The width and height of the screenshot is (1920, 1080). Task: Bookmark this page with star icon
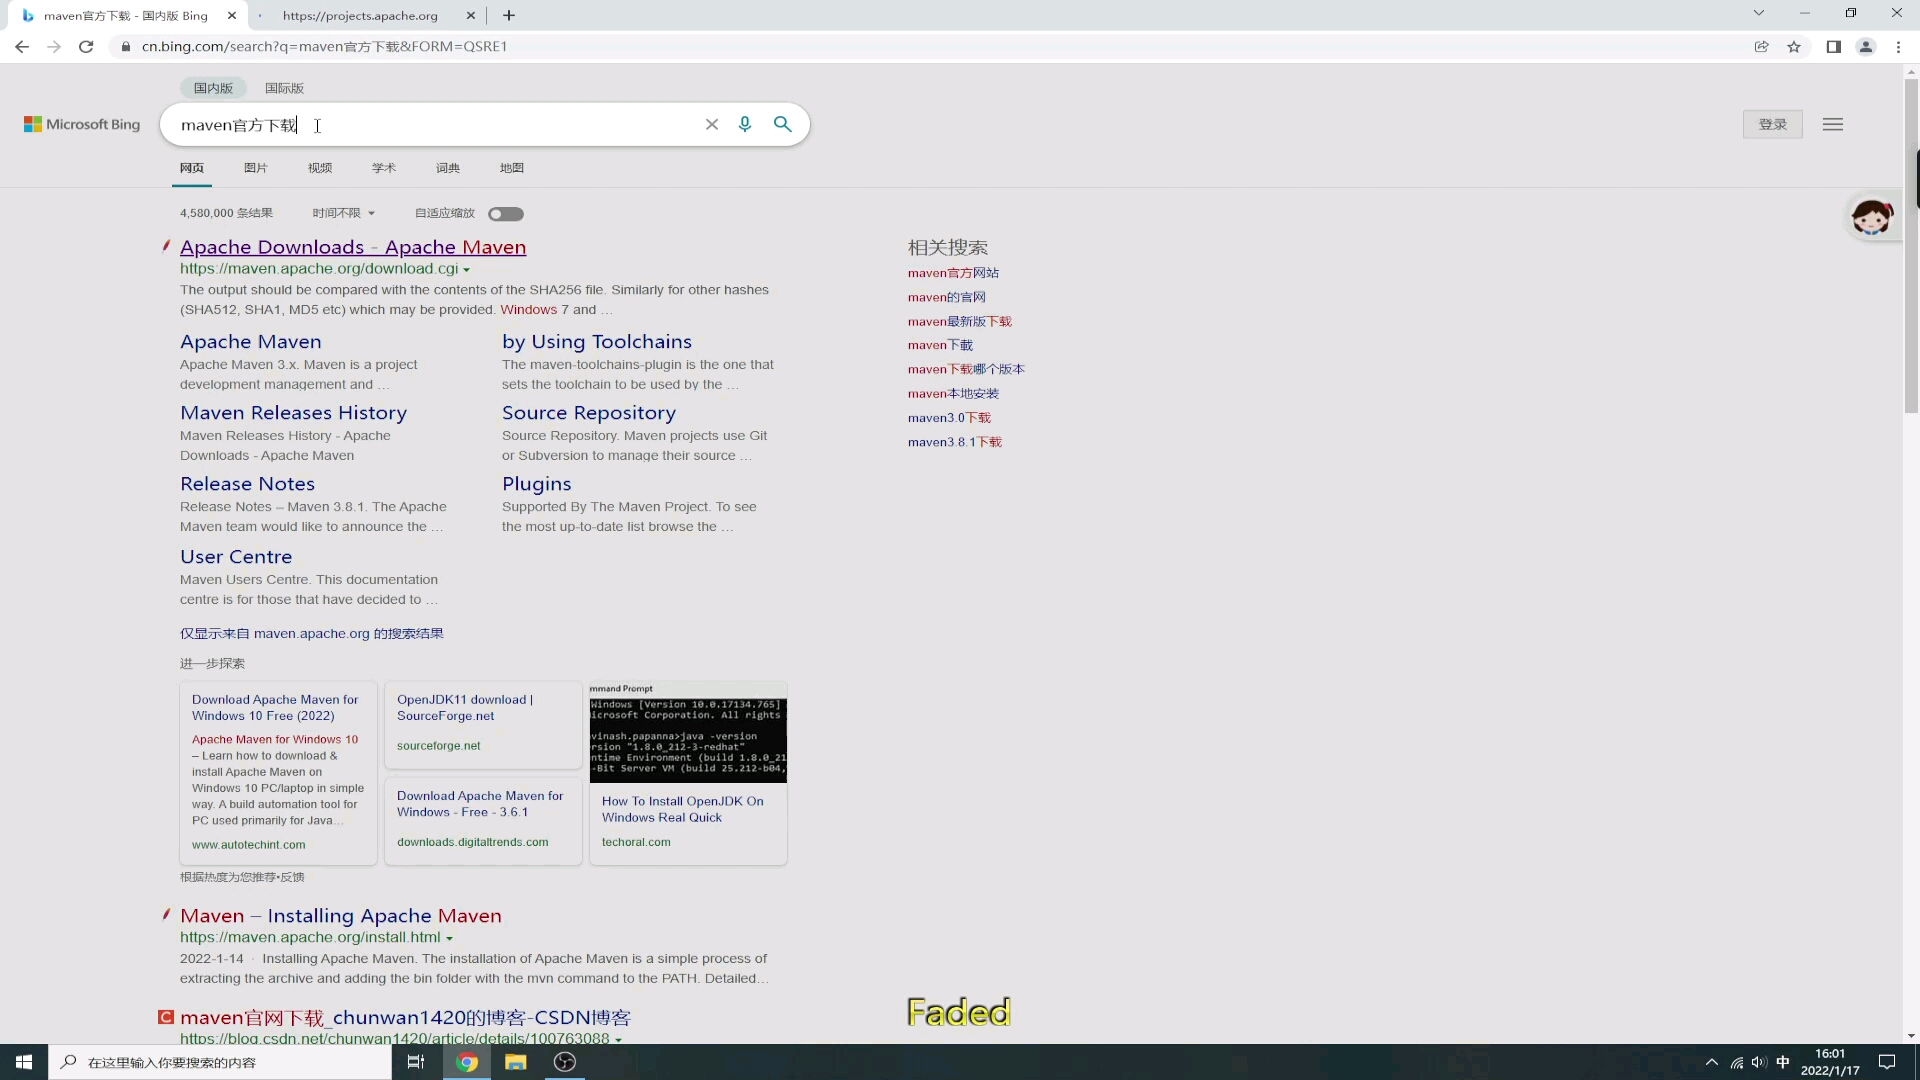(x=1794, y=46)
